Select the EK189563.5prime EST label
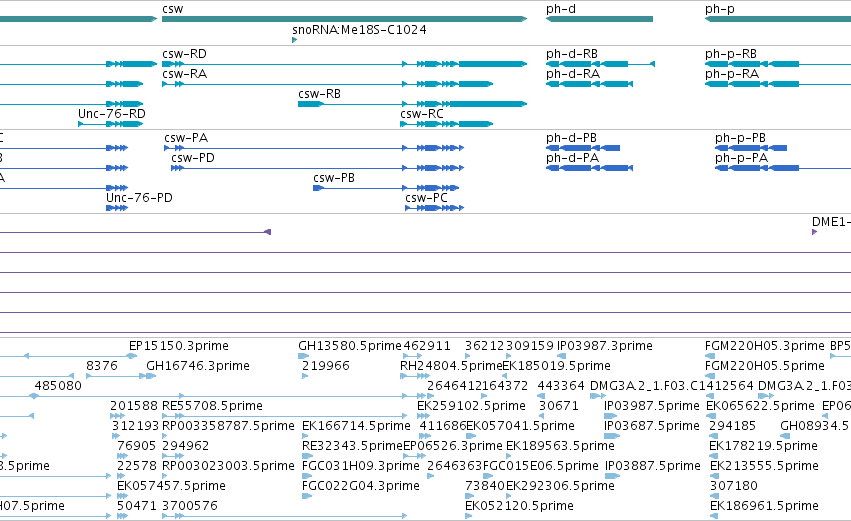851x521 pixels. (560, 446)
